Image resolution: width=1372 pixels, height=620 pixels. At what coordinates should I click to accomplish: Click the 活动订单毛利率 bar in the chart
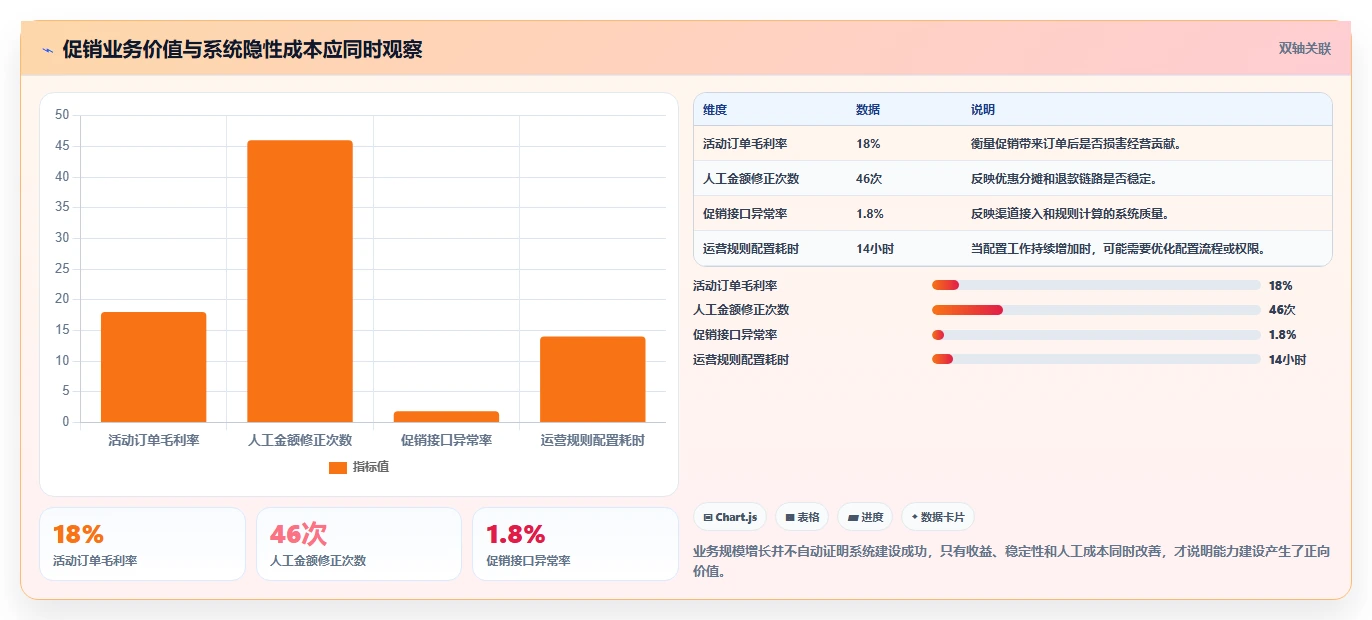click(153, 367)
